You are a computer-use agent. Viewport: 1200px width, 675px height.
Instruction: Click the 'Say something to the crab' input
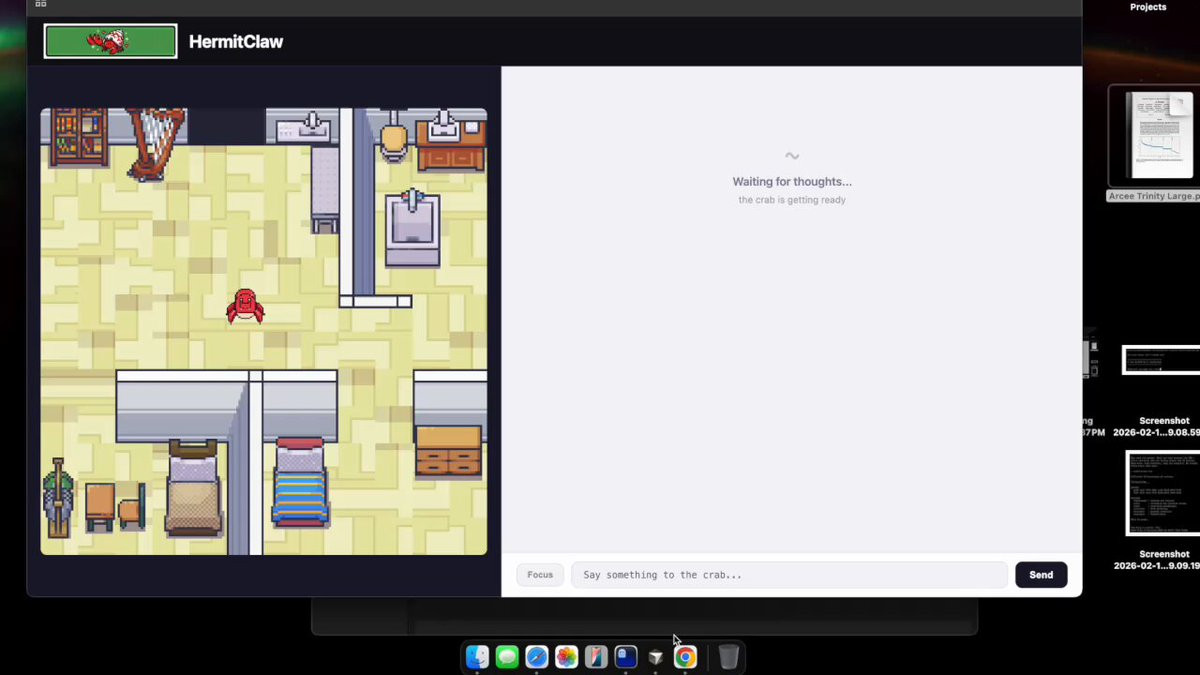[x=789, y=575]
